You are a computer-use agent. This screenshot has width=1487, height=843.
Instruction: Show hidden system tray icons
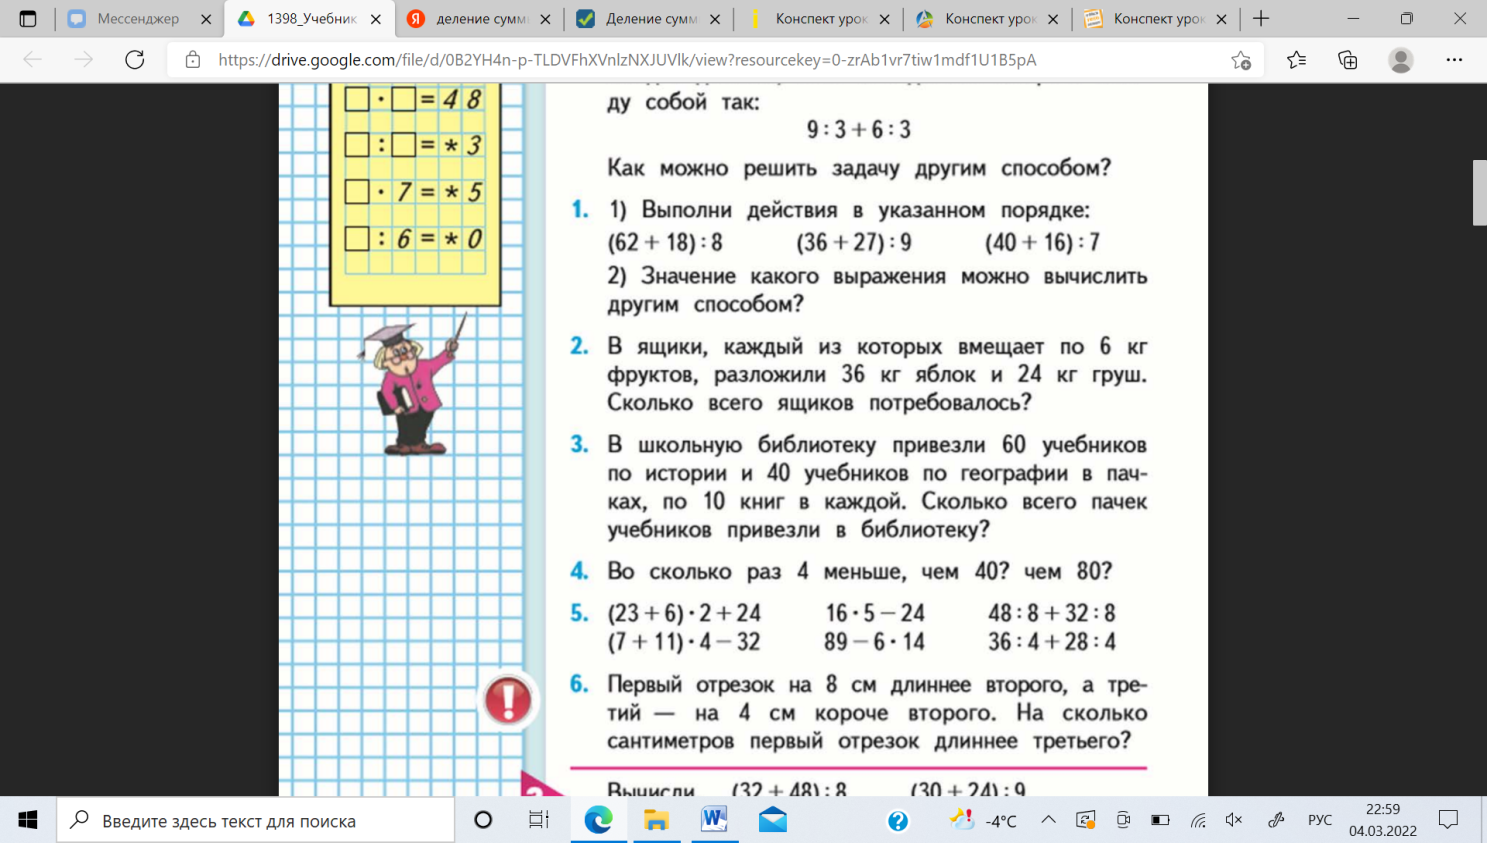pos(1048,820)
